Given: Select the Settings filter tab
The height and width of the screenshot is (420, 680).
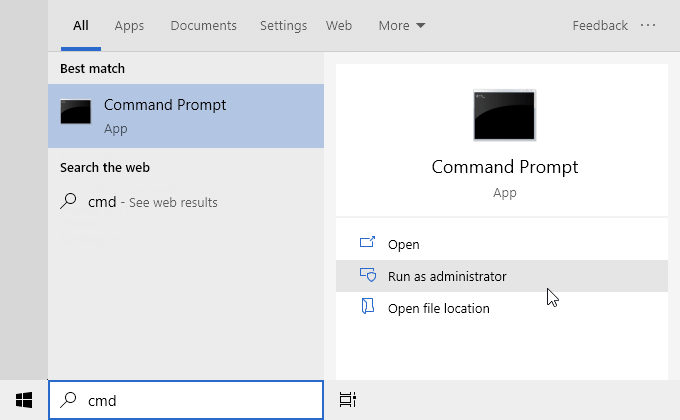Looking at the screenshot, I should 283,25.
